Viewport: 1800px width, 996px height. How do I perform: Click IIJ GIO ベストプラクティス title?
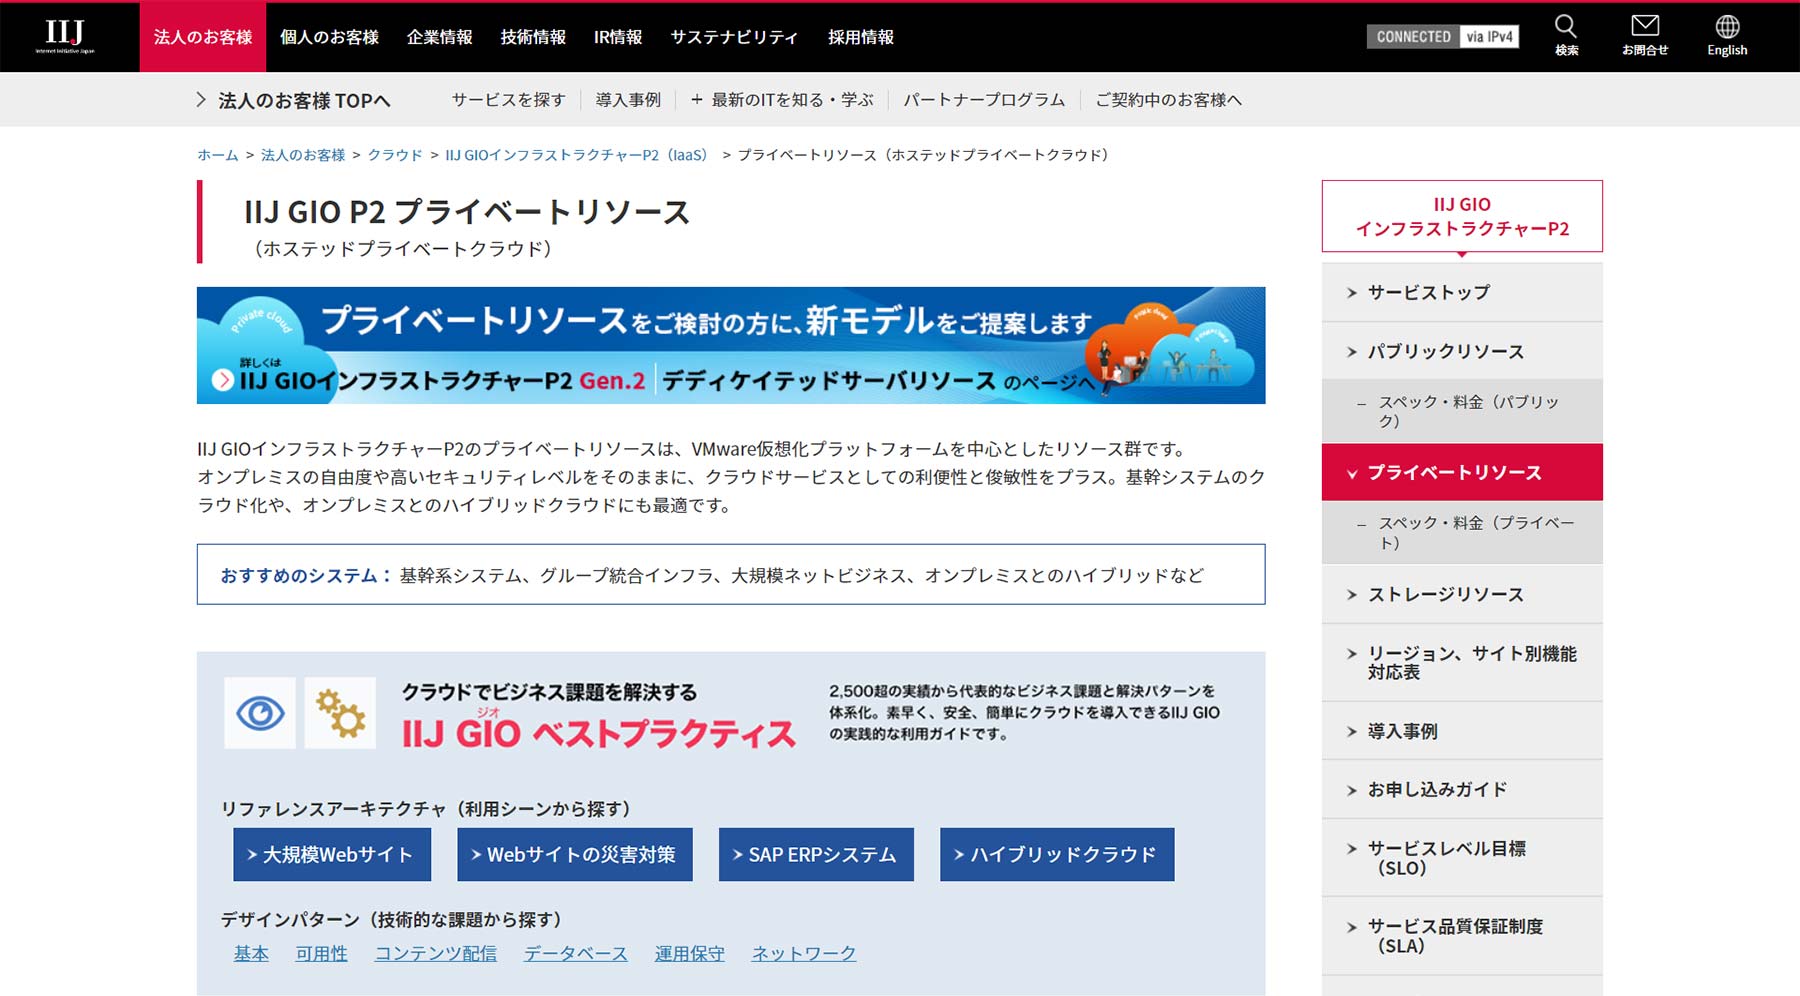[x=599, y=732]
